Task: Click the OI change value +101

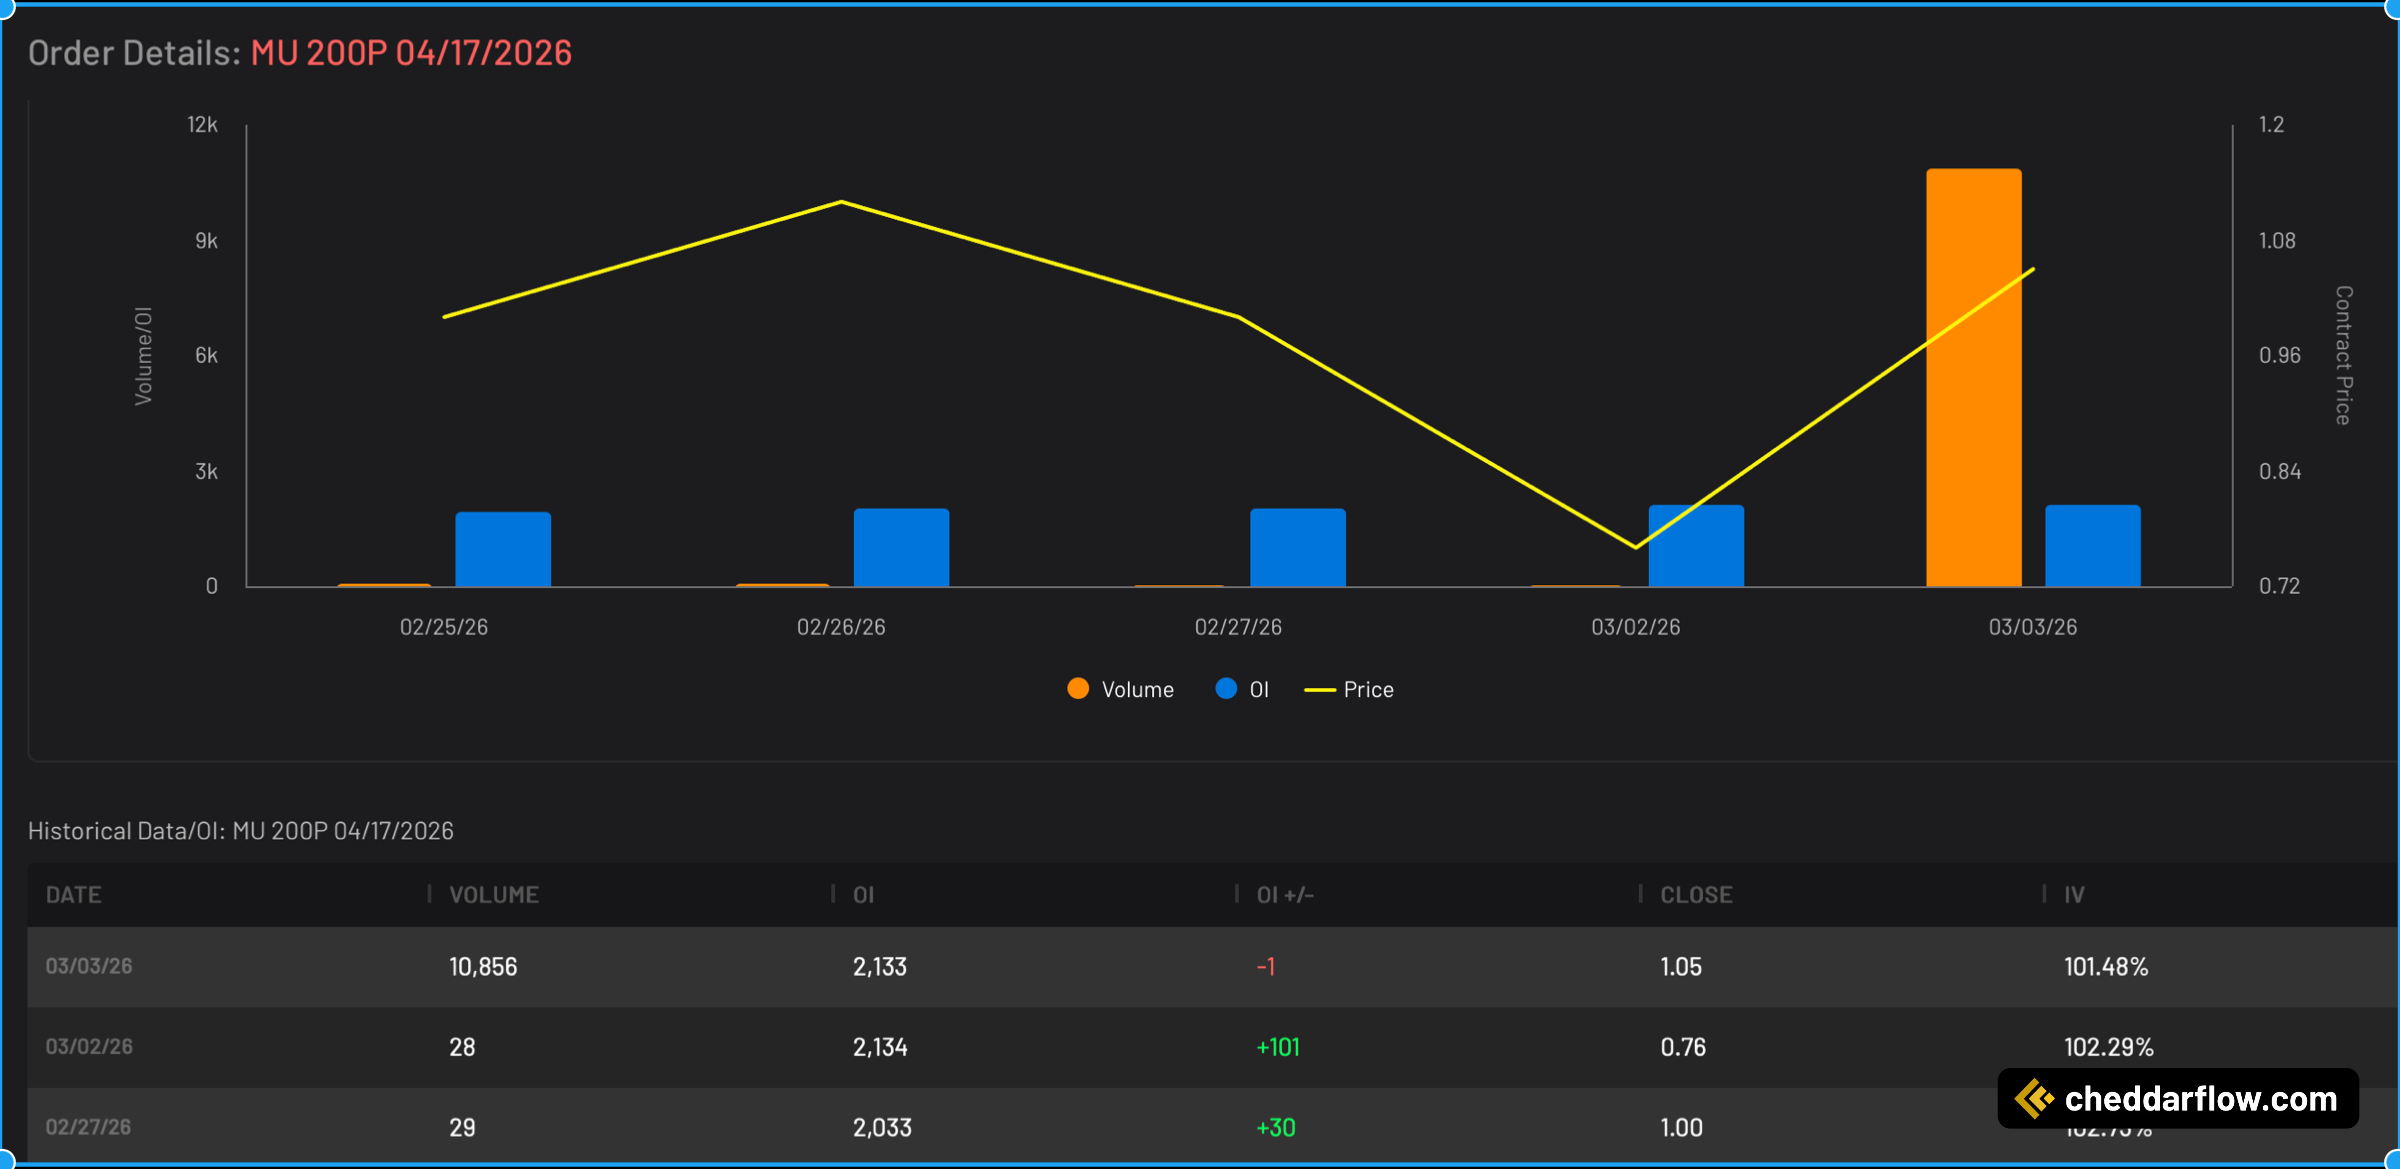Action: pyautogui.click(x=1278, y=1047)
